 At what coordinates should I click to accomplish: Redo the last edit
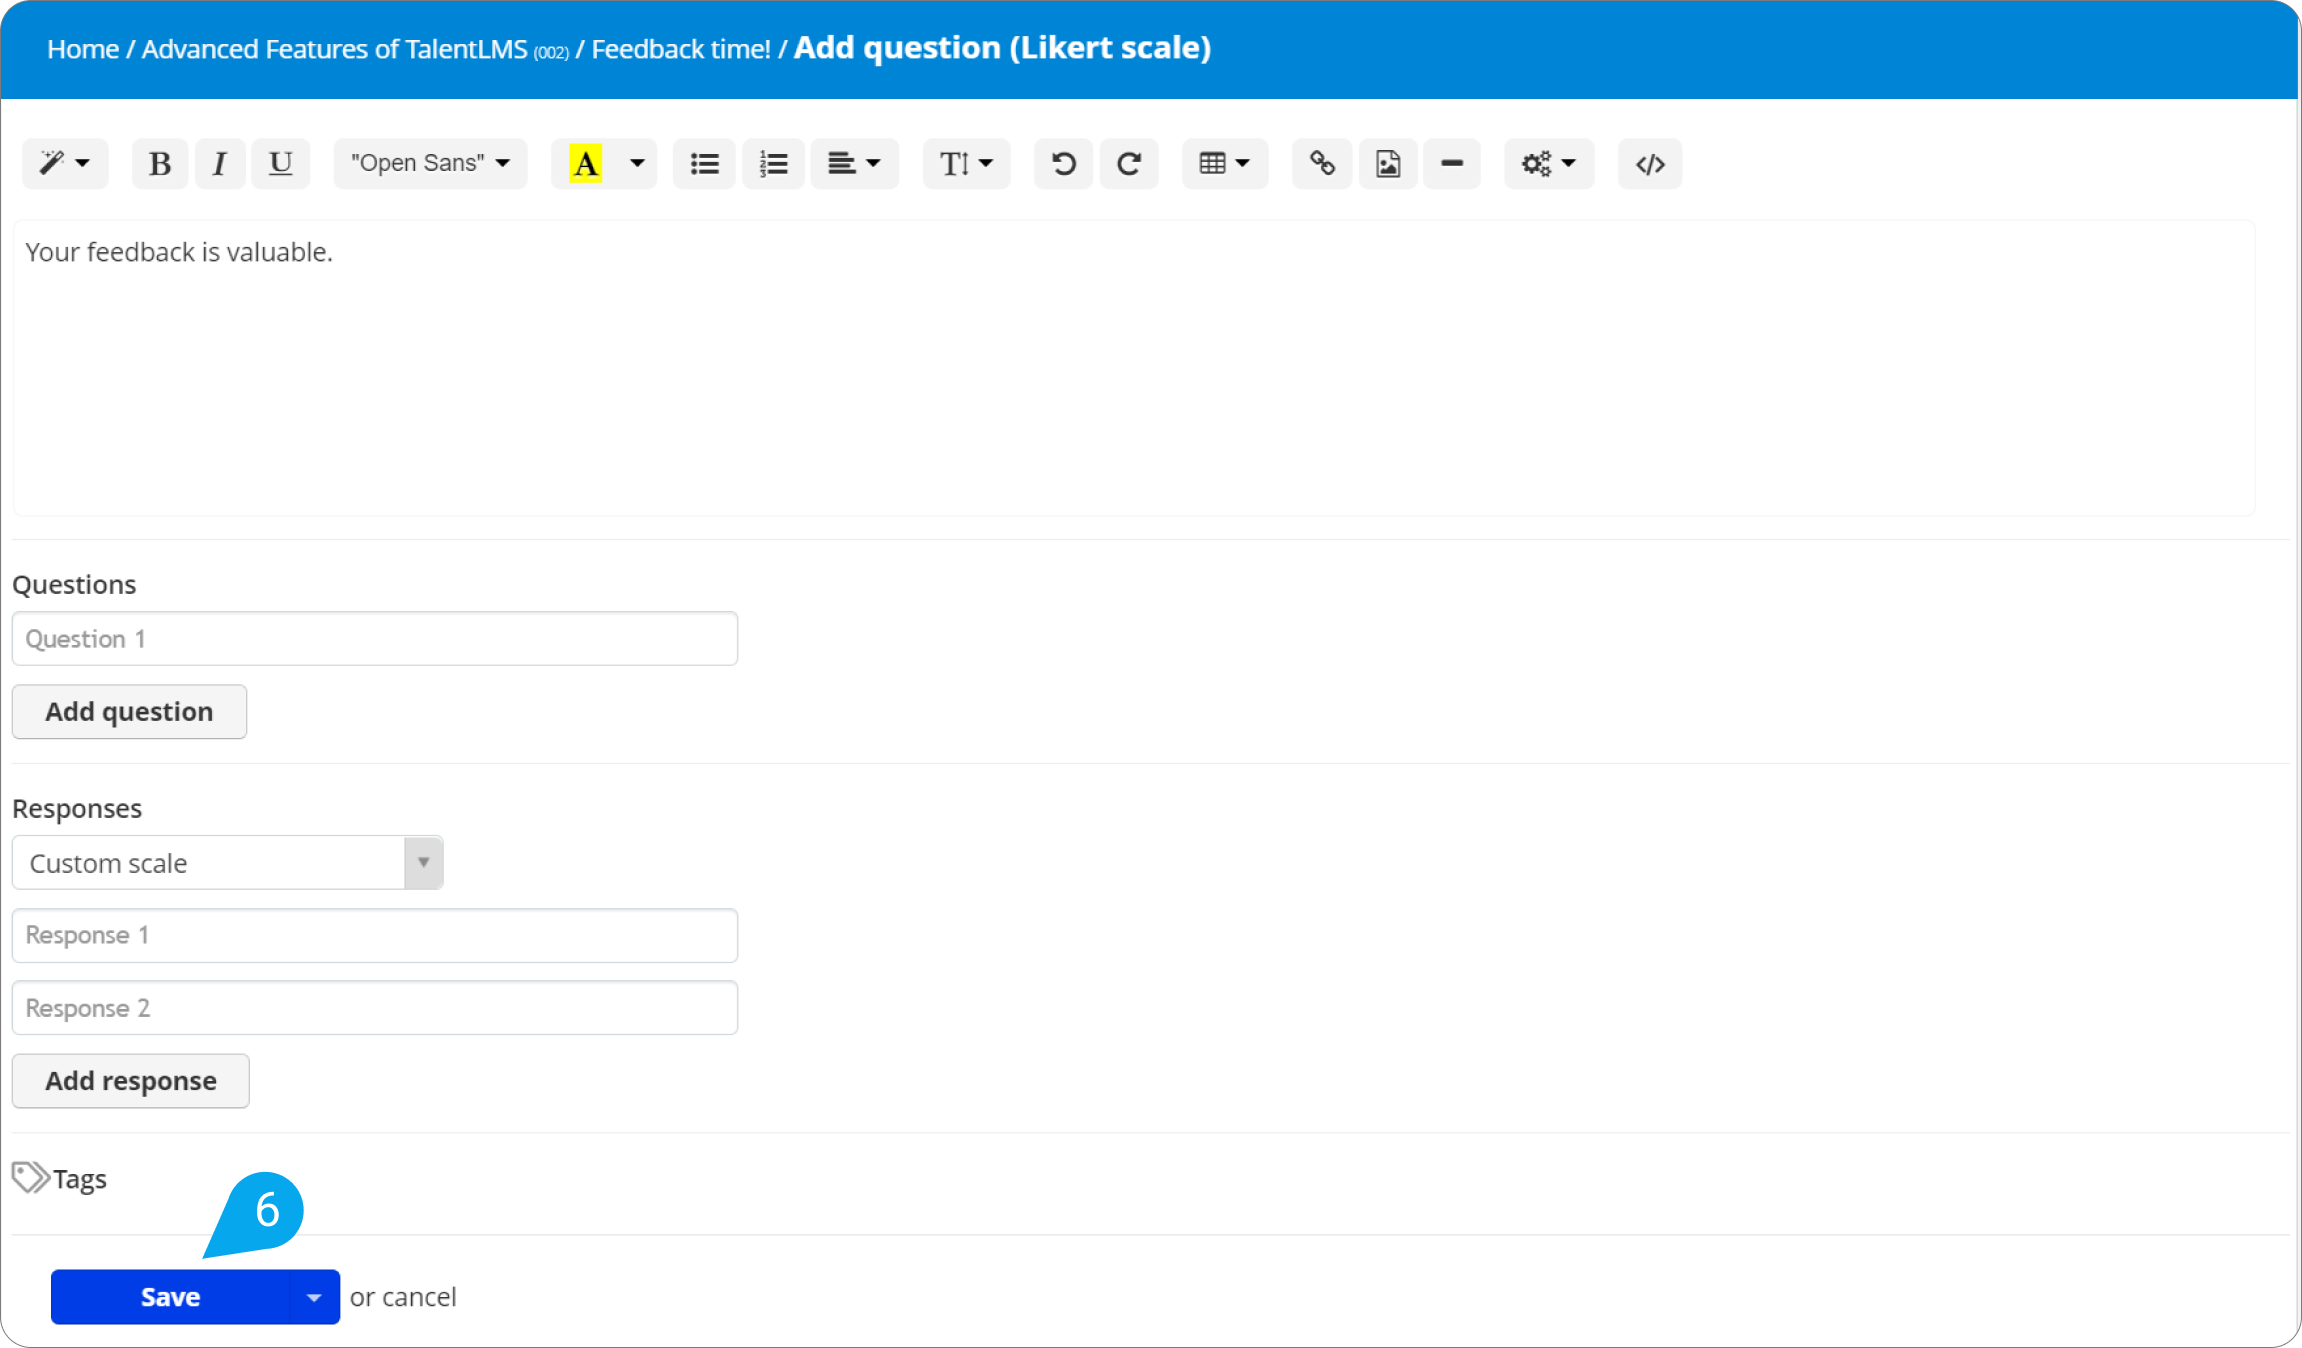tap(1129, 164)
